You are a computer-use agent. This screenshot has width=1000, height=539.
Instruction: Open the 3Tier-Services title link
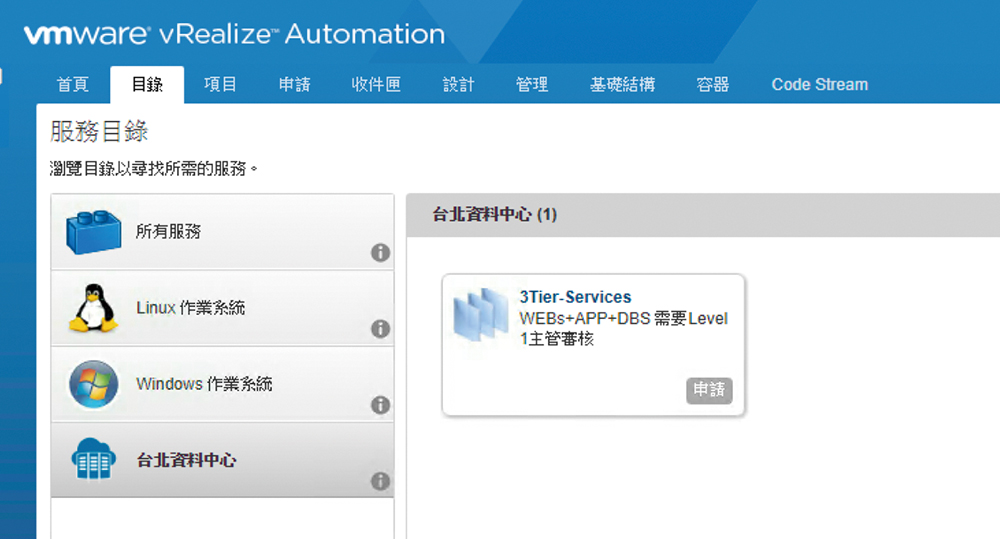coord(575,297)
